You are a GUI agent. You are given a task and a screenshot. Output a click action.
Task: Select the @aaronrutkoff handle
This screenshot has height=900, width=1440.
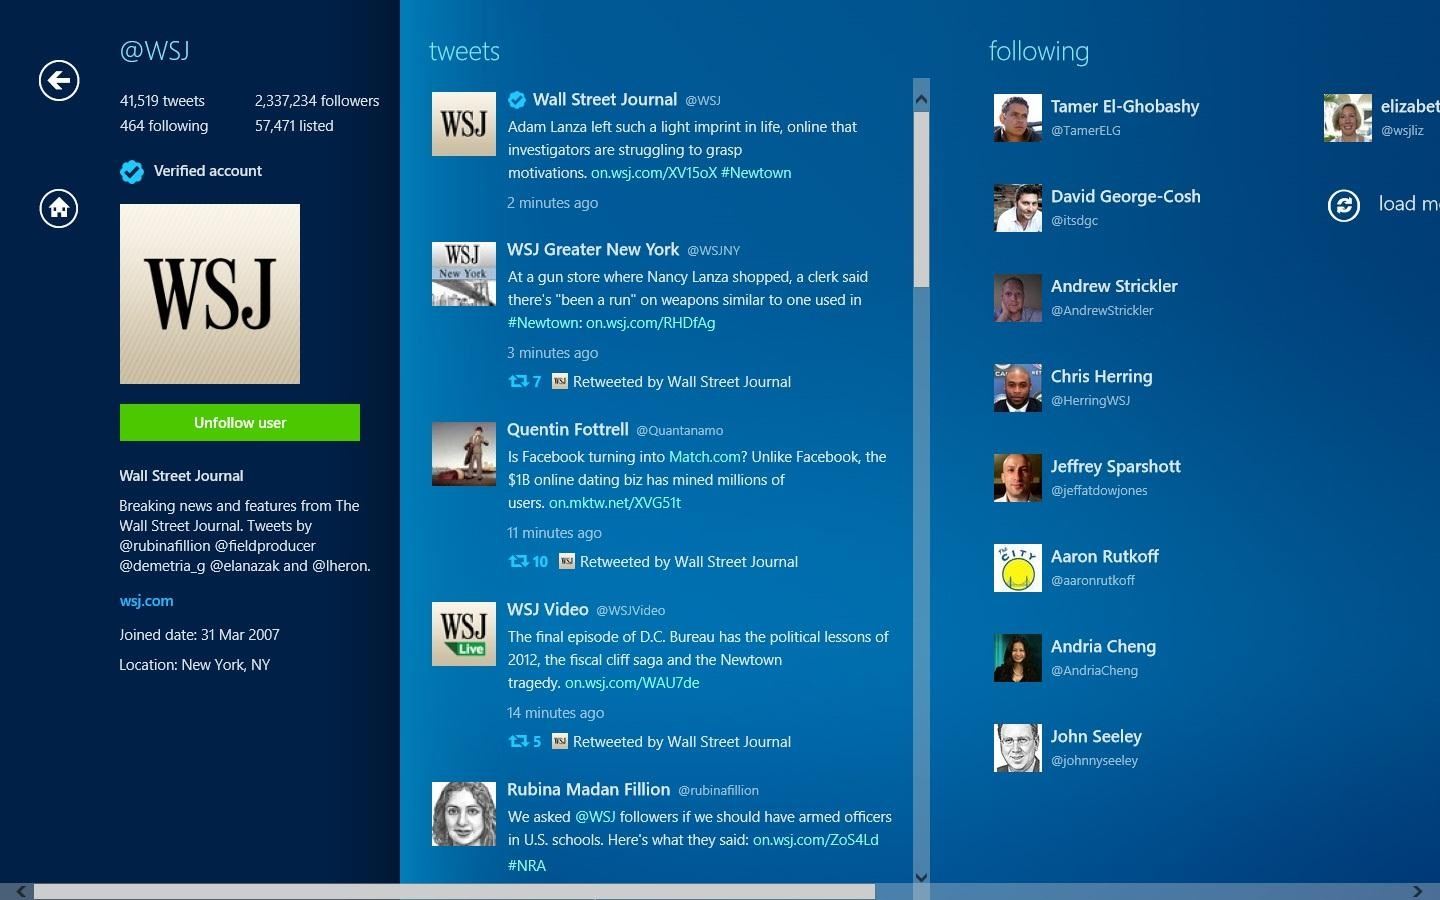click(1093, 581)
